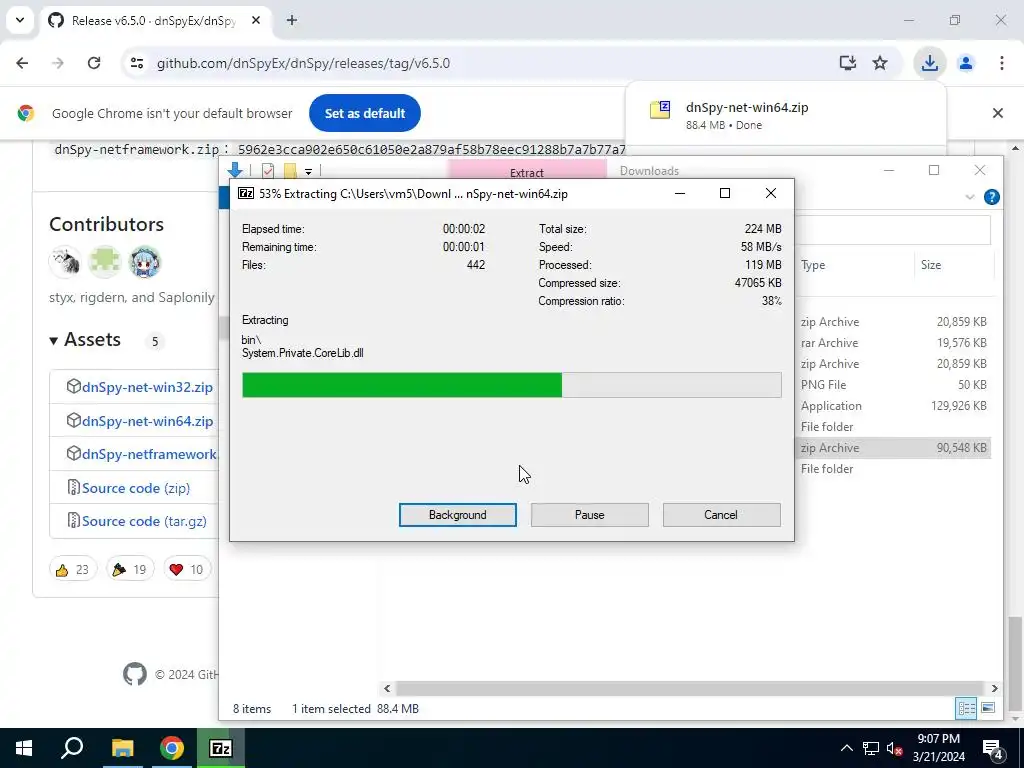Select the rar Archive row
Viewport: 1024px width, 768px height.
coord(893,343)
